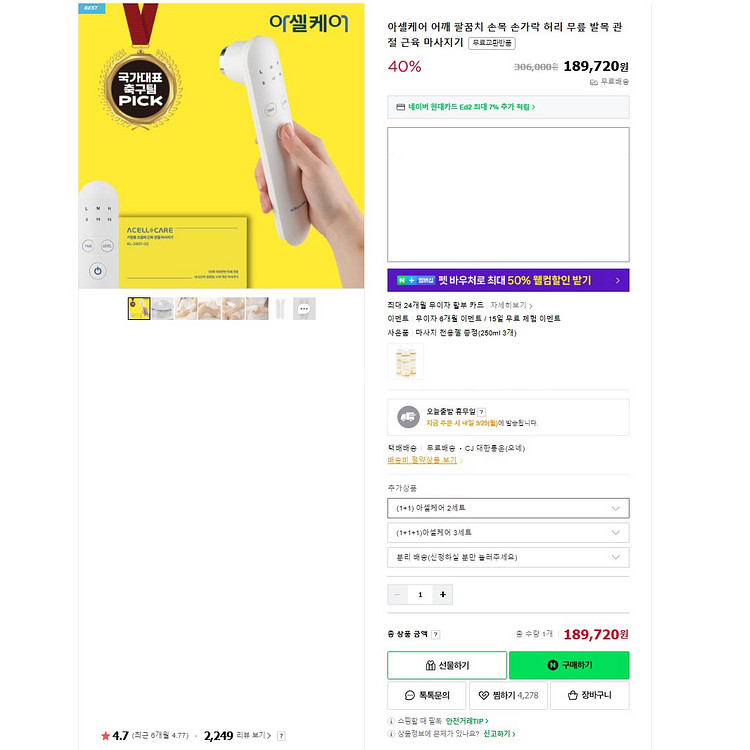This screenshot has height=750, width=750.
Task: Click the plus quantity button
Action: pyautogui.click(x=444, y=594)
